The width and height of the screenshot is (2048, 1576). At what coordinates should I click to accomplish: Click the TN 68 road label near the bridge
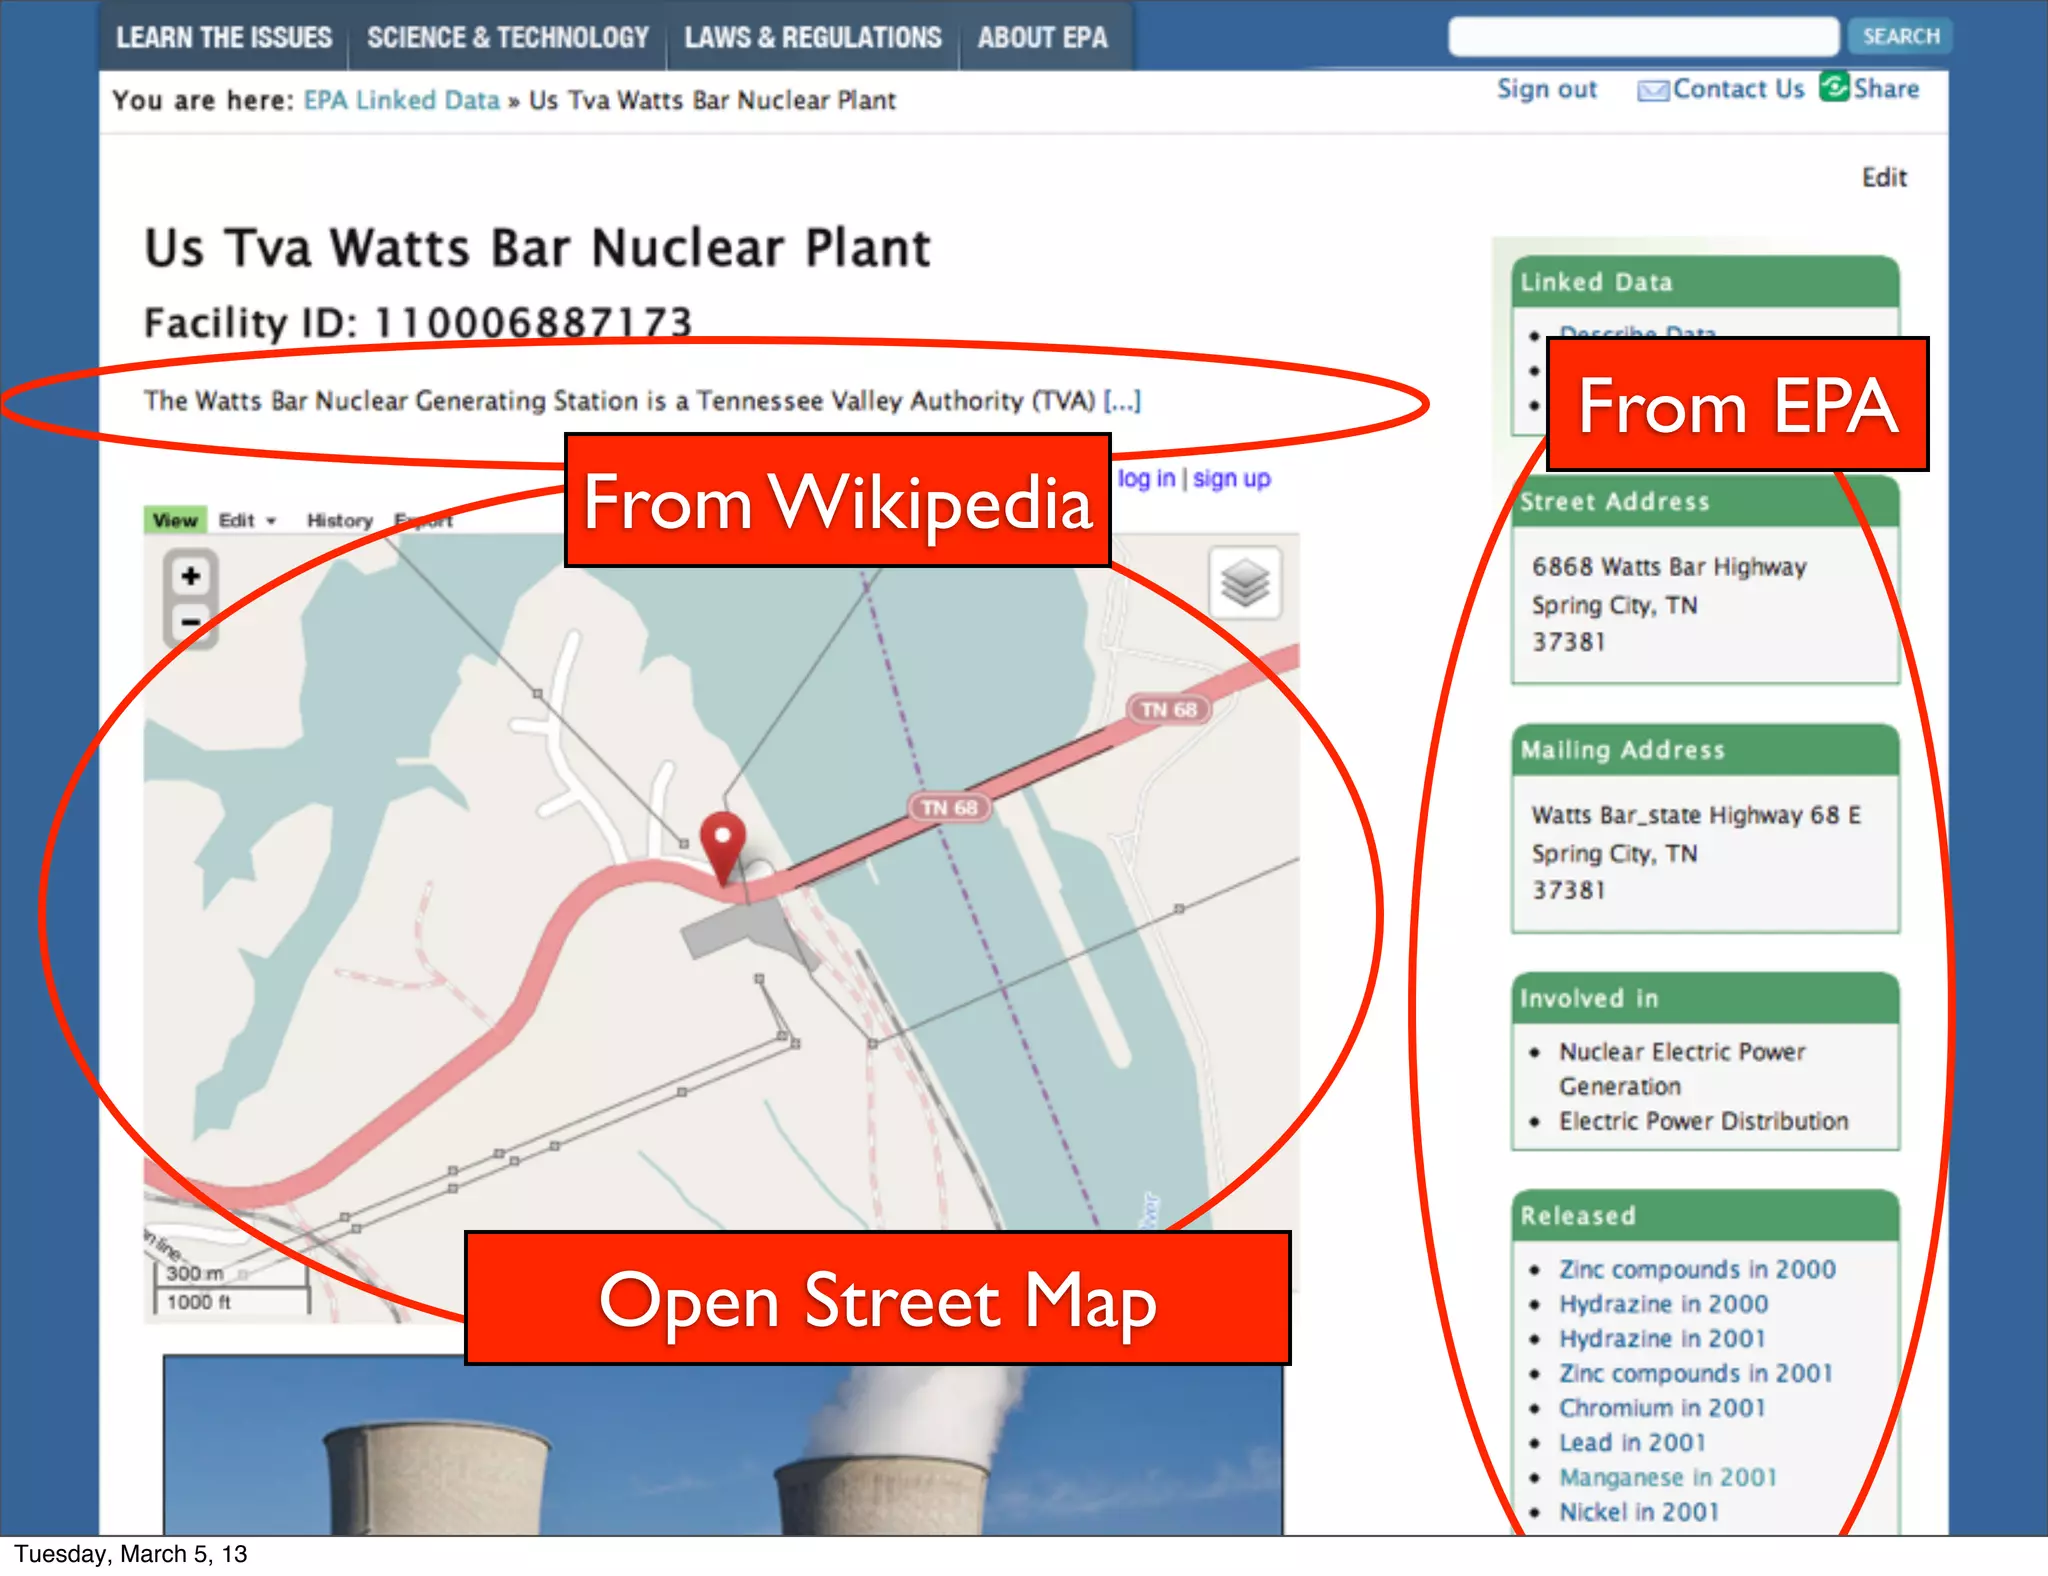point(949,807)
